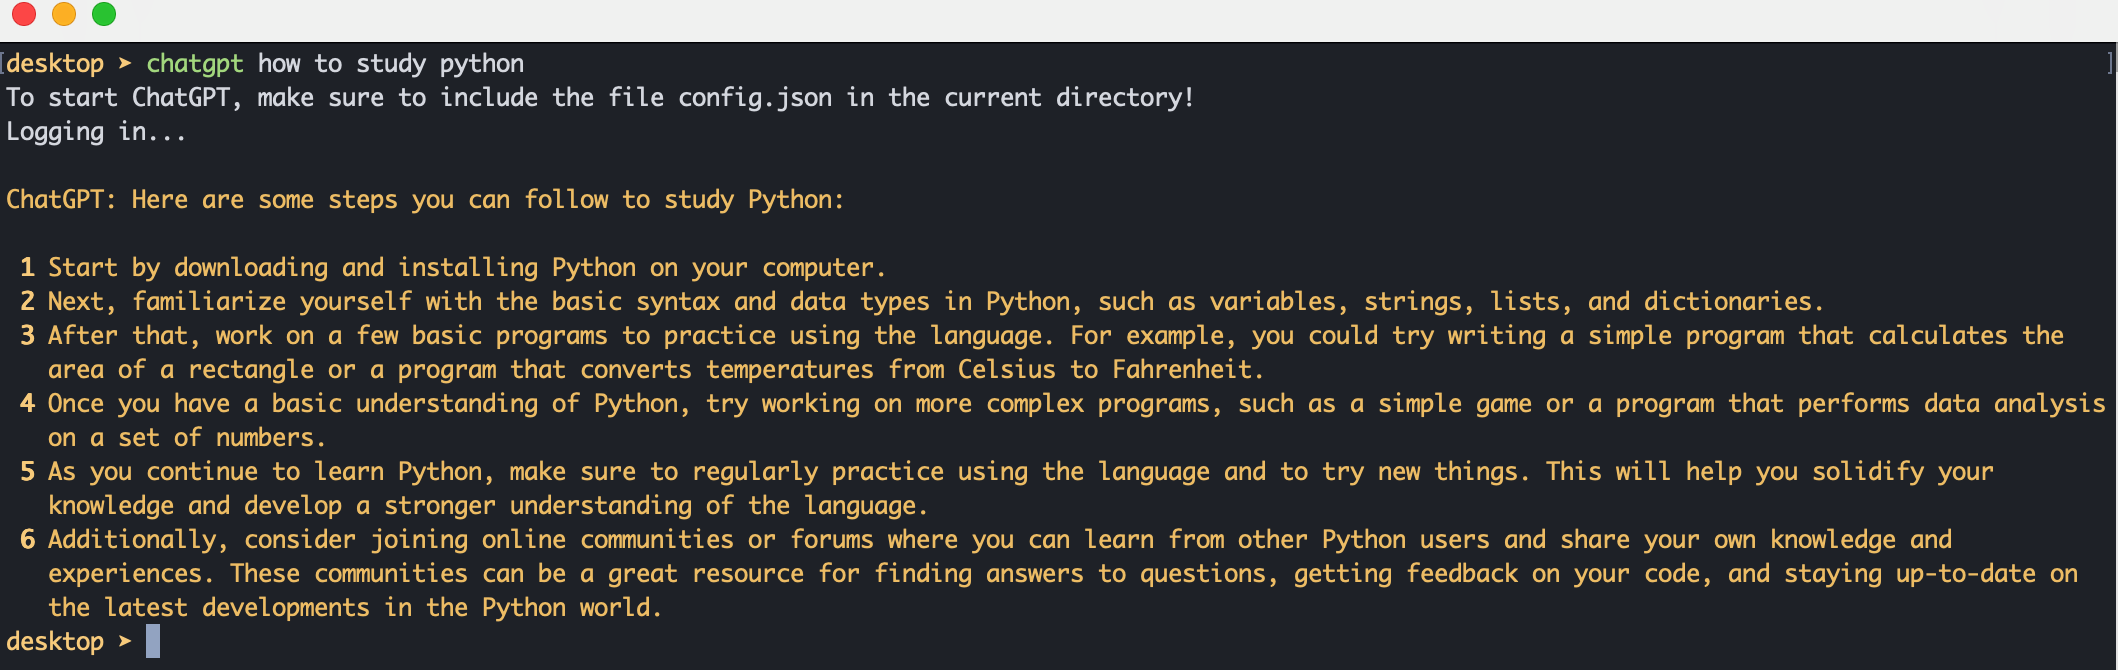Click the prompt arrow on the last line
The width and height of the screenshot is (2118, 670).
125,642
